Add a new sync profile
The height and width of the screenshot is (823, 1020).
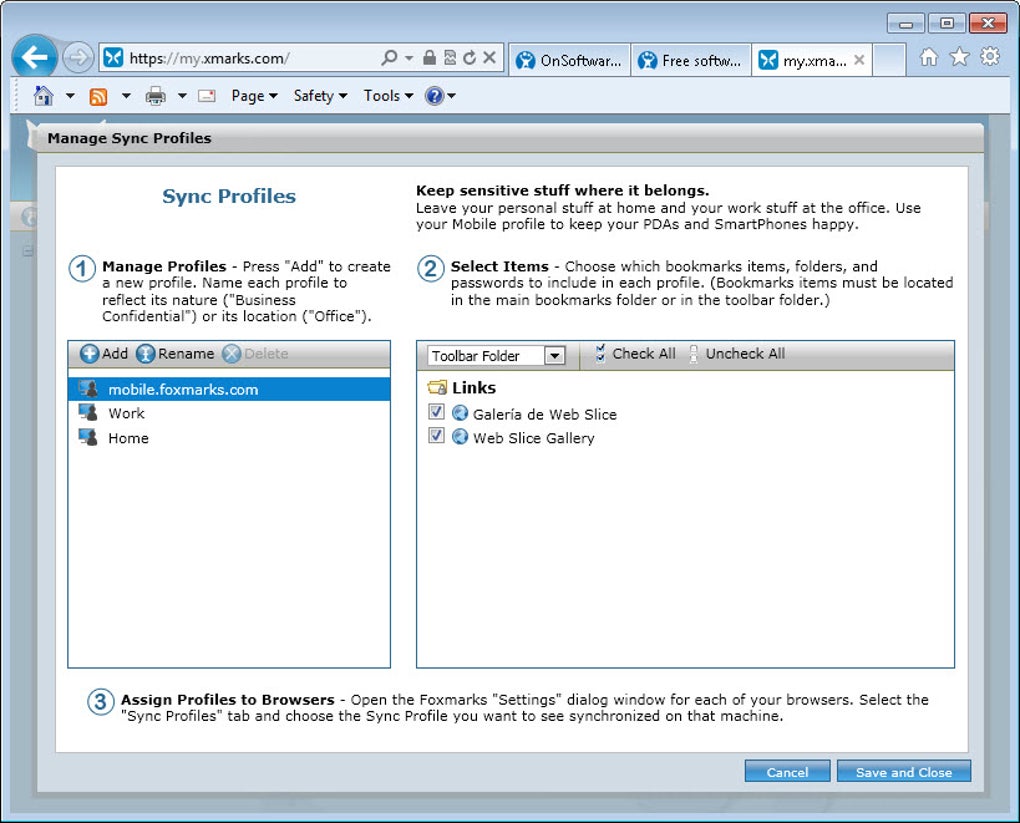[104, 354]
